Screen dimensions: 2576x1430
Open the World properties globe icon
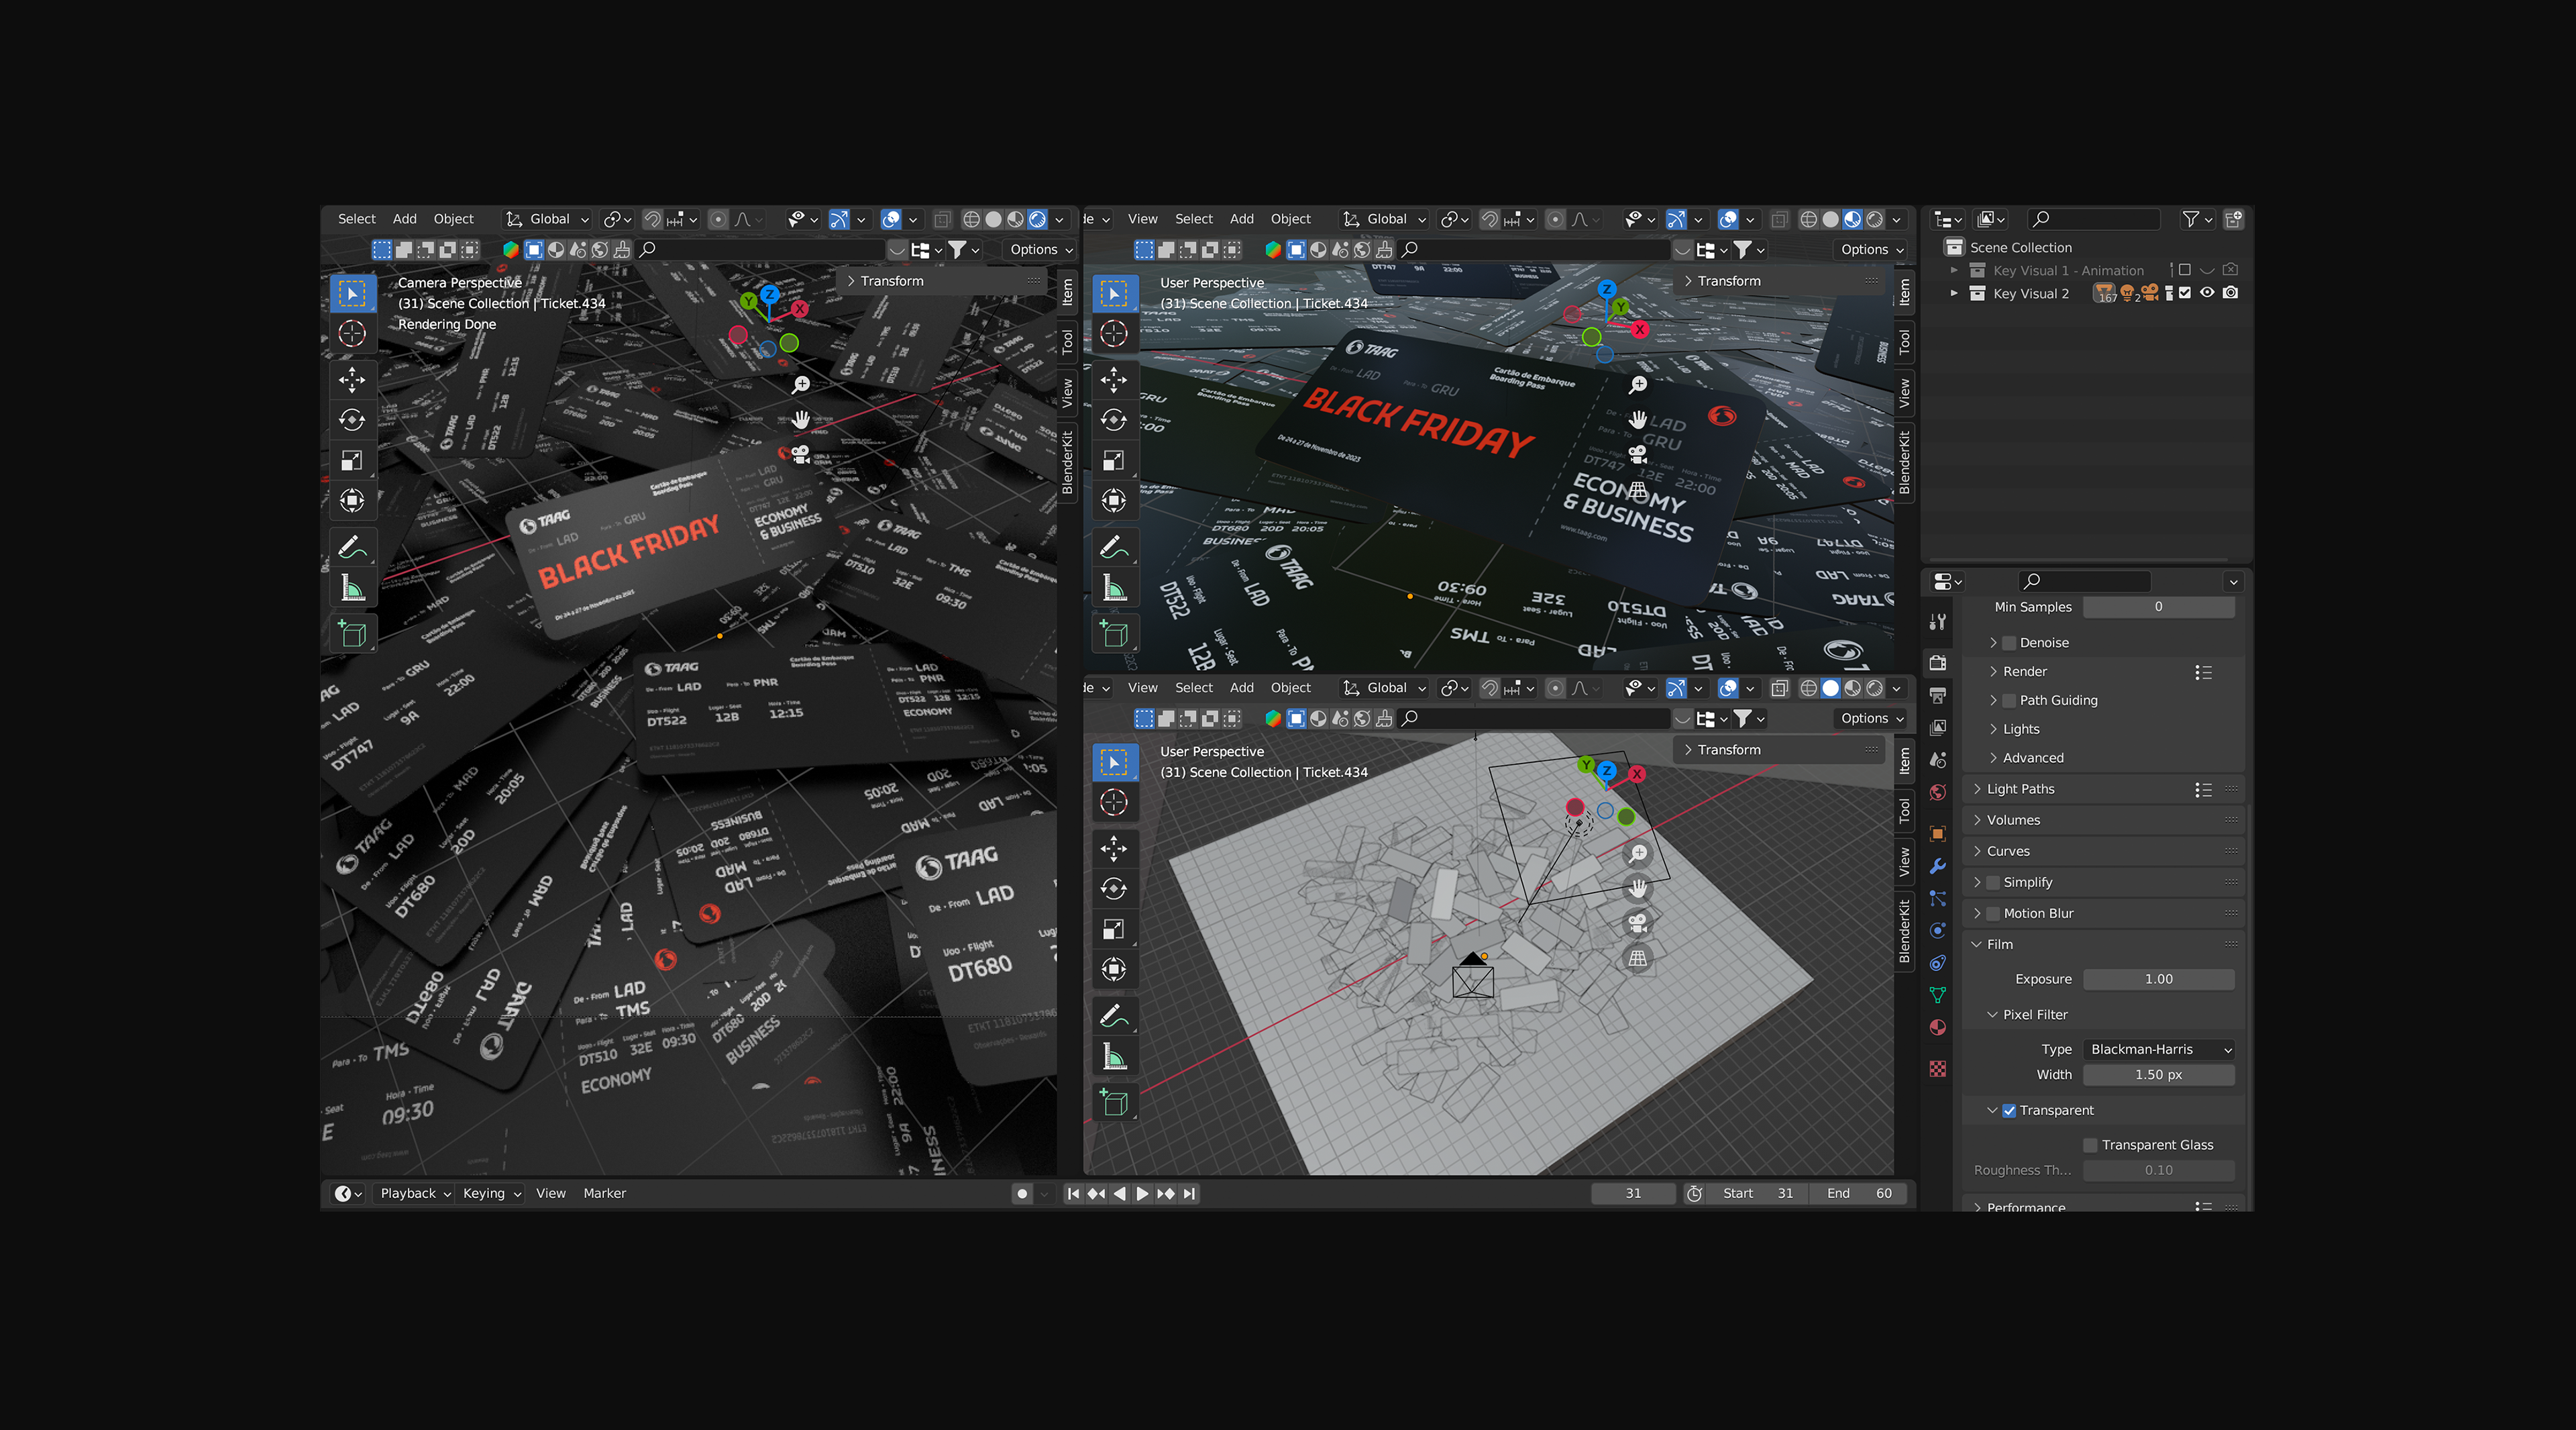click(x=1938, y=793)
